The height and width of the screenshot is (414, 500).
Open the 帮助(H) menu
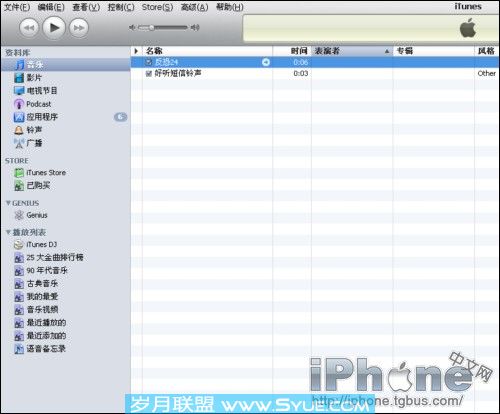(230, 7)
